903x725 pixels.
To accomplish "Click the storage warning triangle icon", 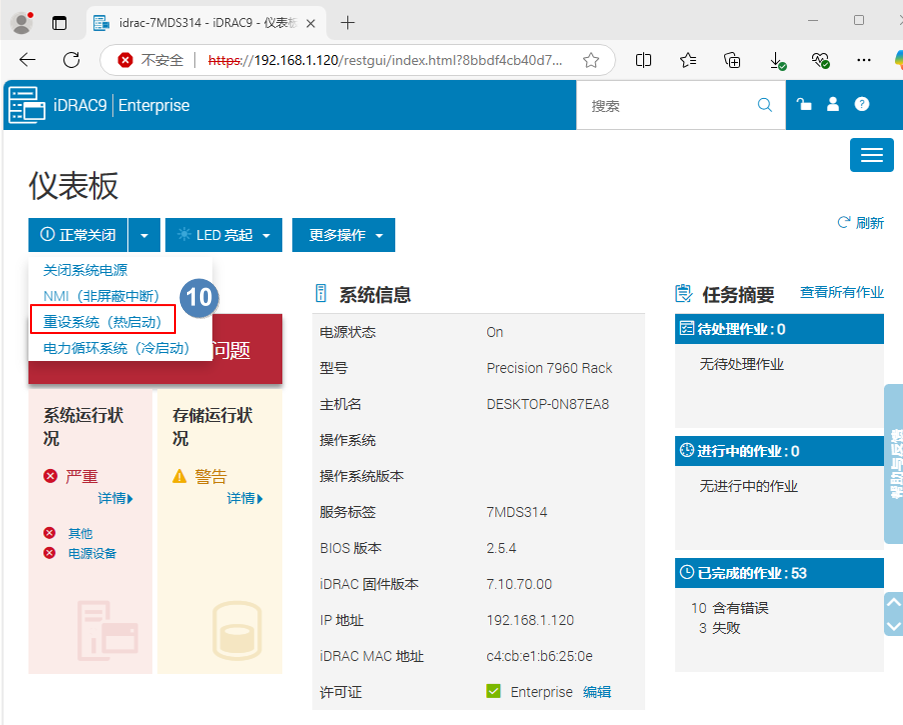I will pyautogui.click(x=180, y=476).
